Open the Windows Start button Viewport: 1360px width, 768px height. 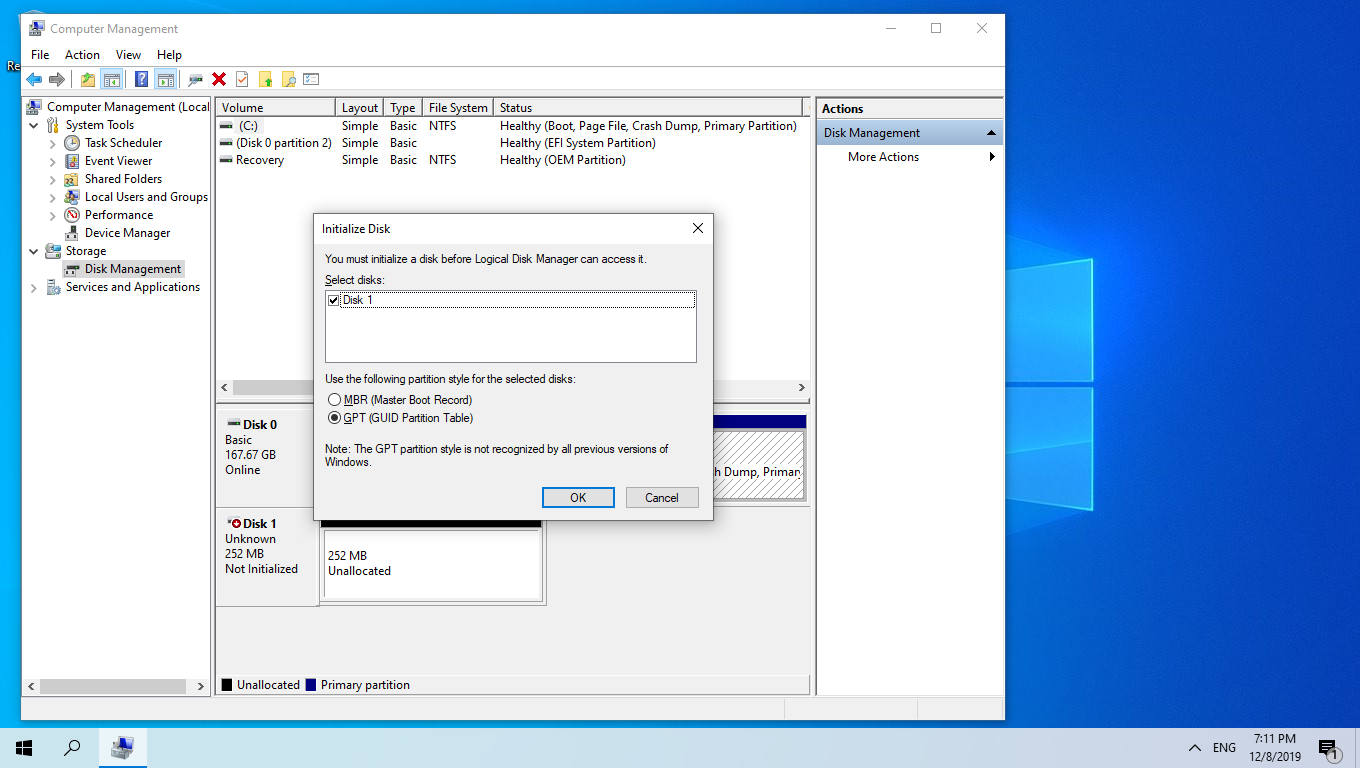coord(24,747)
